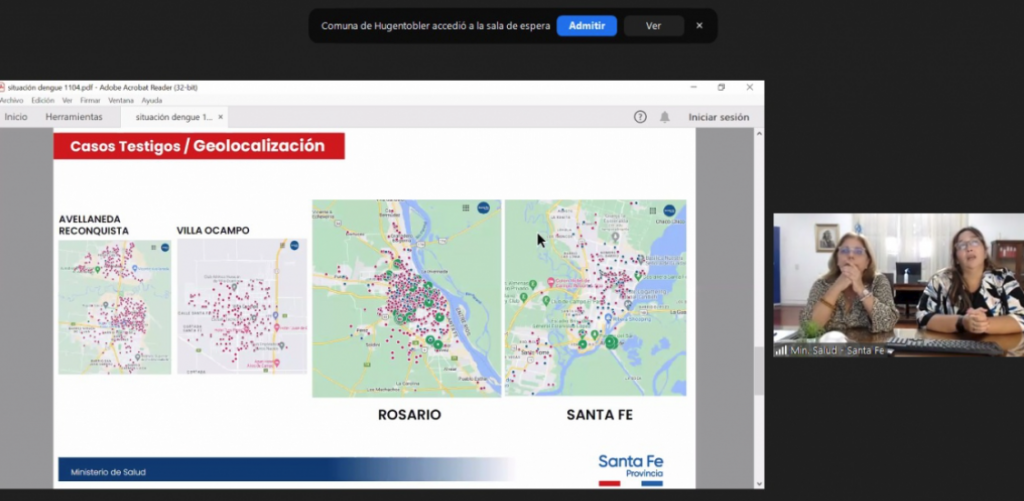
Task: Open the Edición menu
Action: (x=42, y=100)
